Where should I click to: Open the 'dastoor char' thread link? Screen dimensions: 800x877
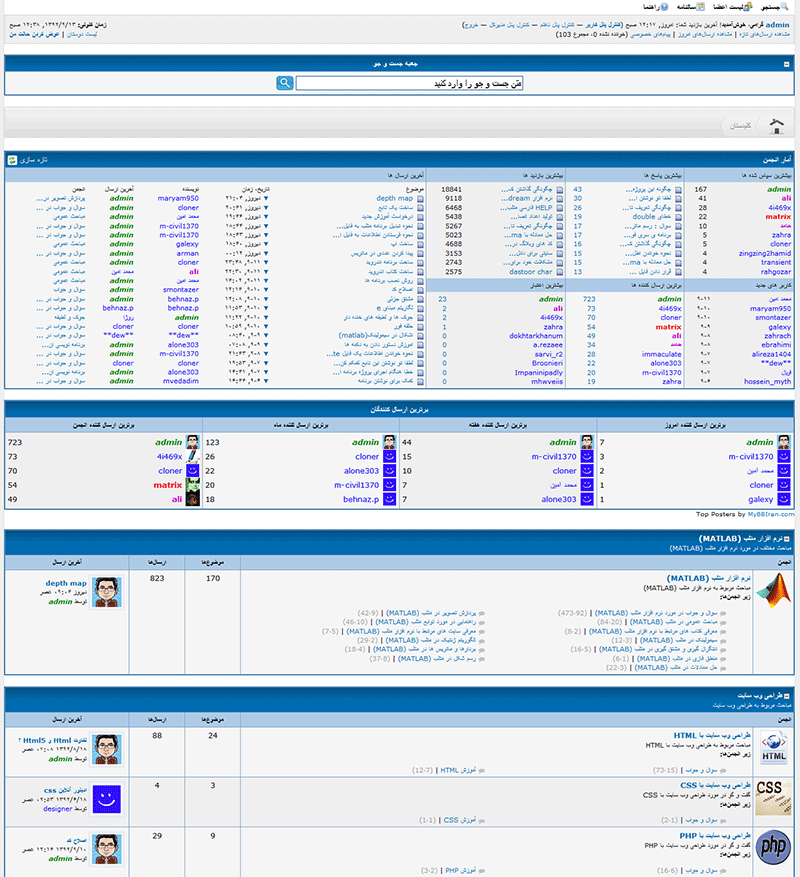click(x=530, y=272)
